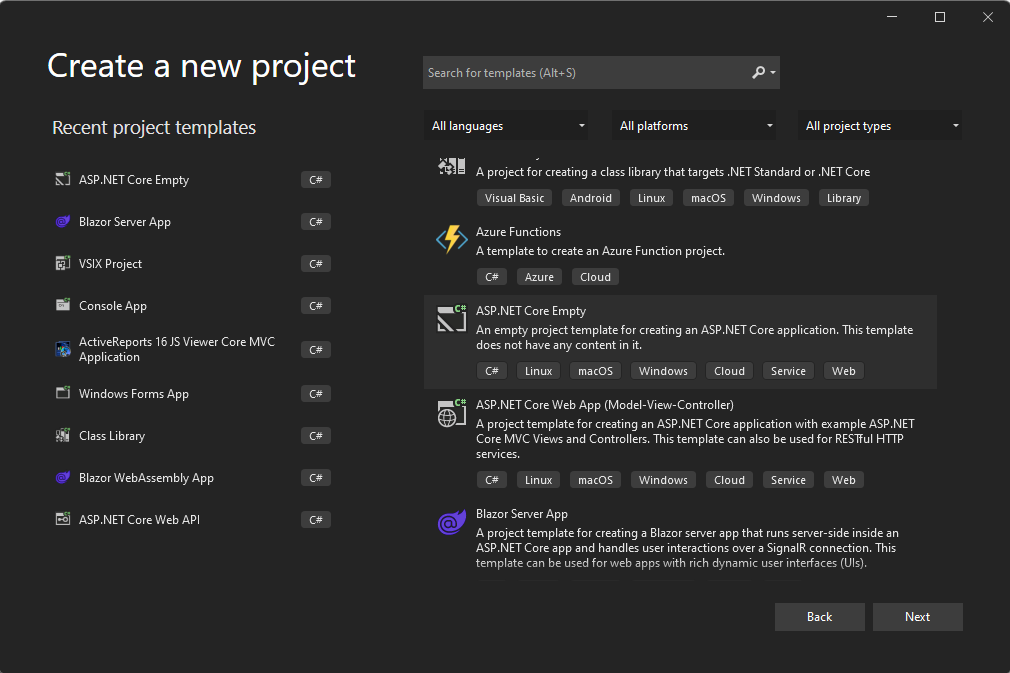Viewport: 1010px width, 673px height.
Task: Click the Azure Functions lightning bolt icon
Action: click(x=451, y=239)
